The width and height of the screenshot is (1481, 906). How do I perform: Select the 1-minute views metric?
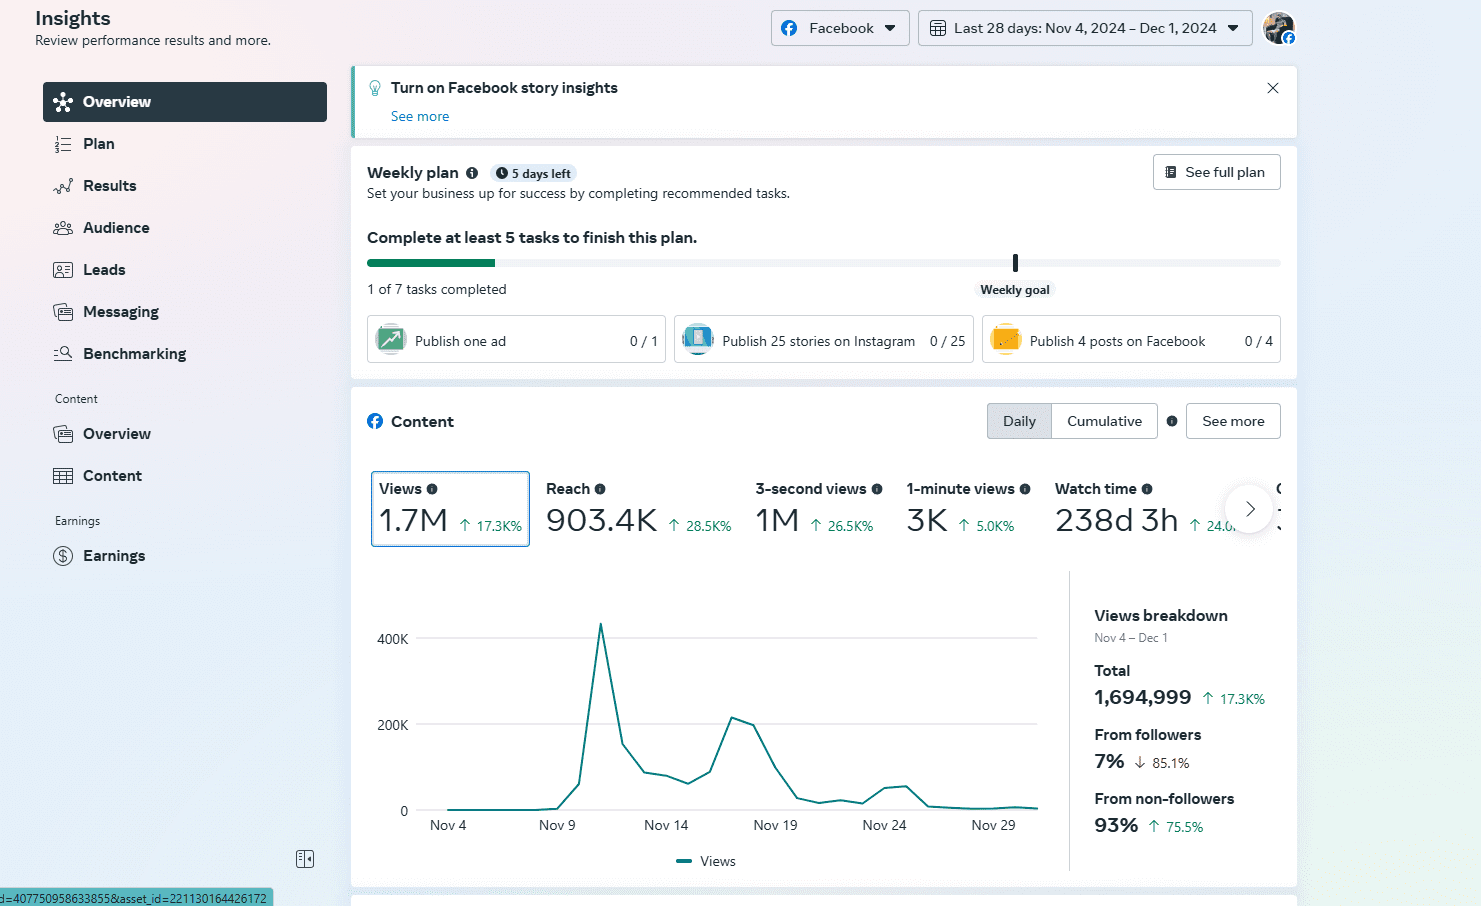point(968,509)
